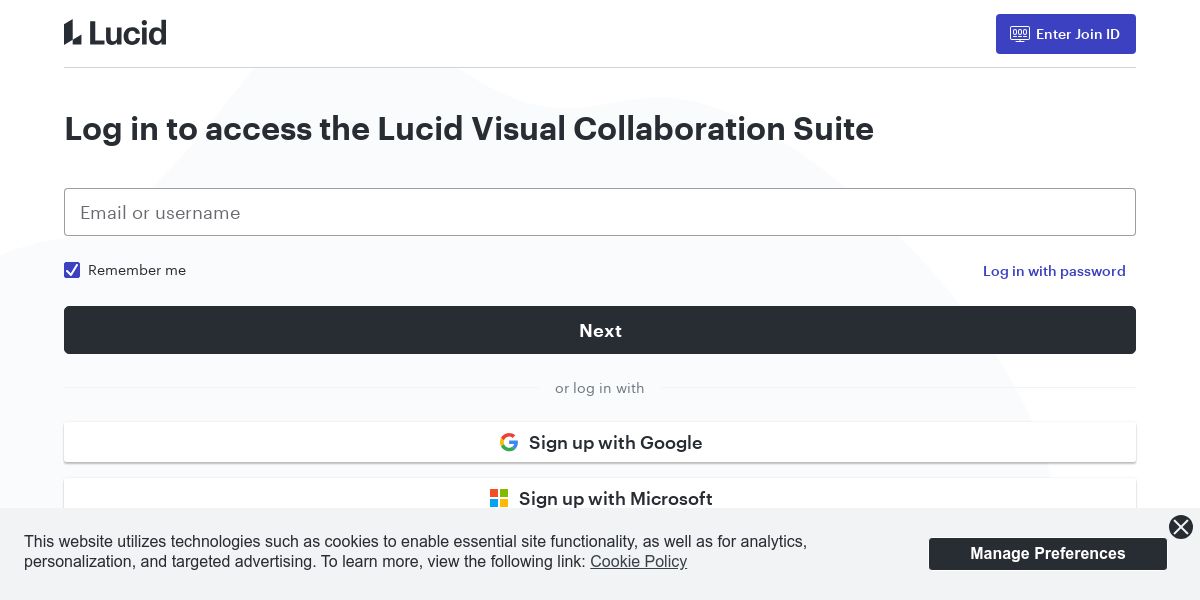Open the Log in with password link

tap(1054, 271)
